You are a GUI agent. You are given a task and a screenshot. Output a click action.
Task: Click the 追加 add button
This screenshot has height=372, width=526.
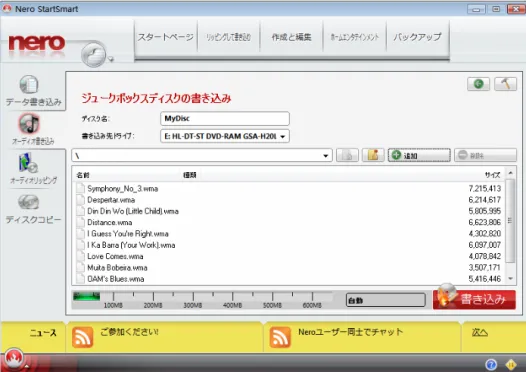pyautogui.click(x=419, y=155)
